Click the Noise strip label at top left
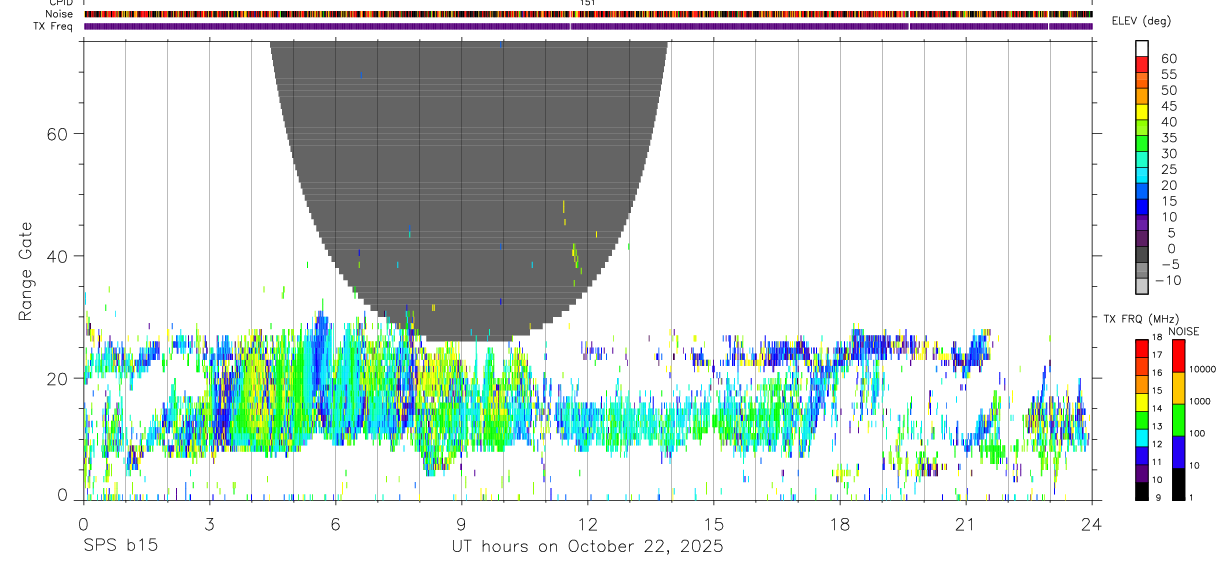Image resolution: width=1228 pixels, height=567 pixels. 60,14
